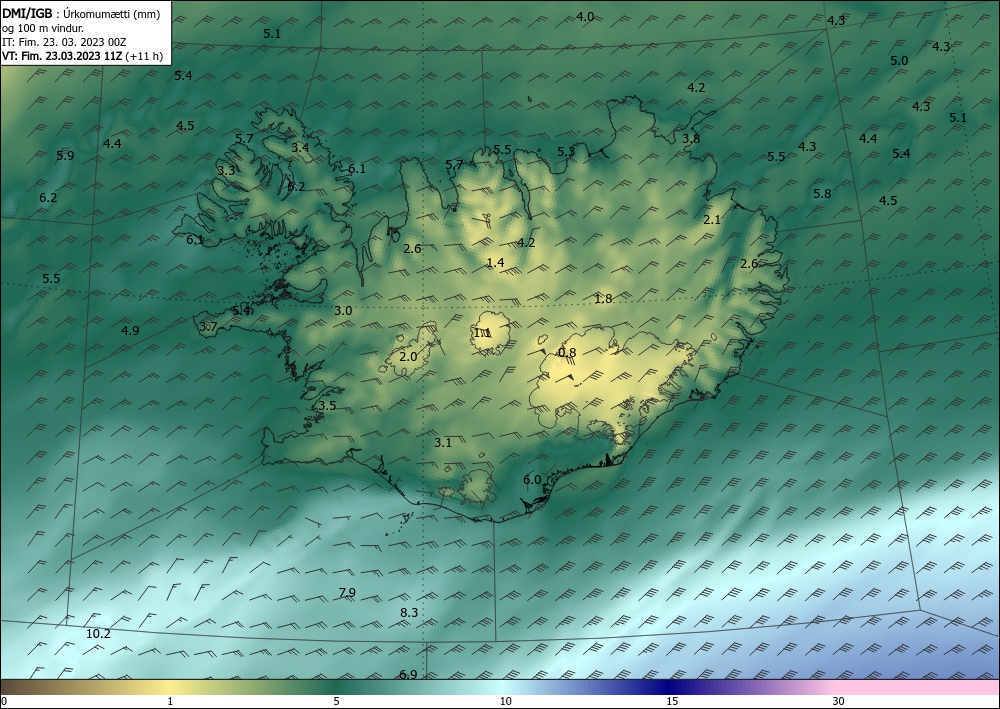This screenshot has width=1000, height=709.
Task: Click the 1.4 value in north Iceland
Action: point(496,263)
